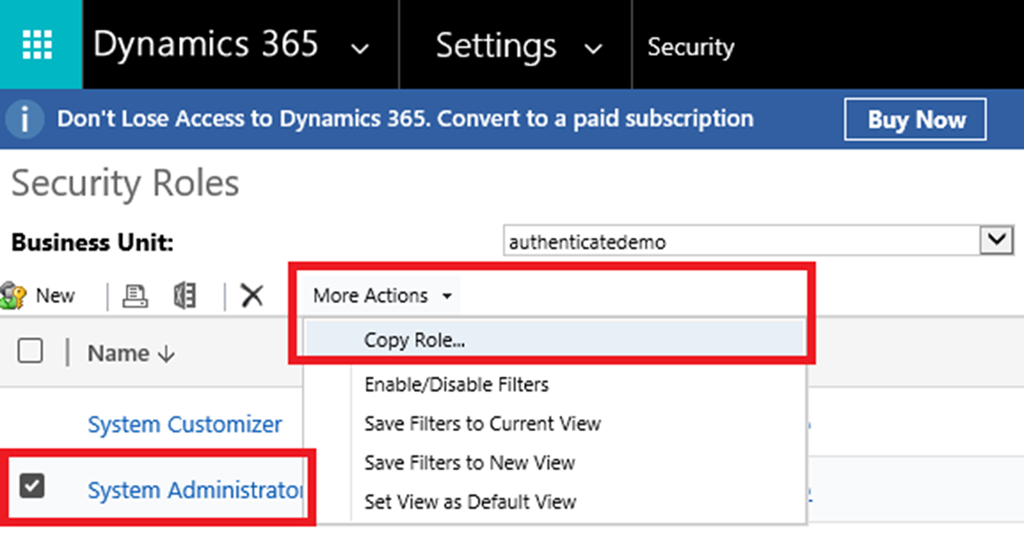This screenshot has width=1024, height=539.
Task: Choose Enable/Disable Filters menu item
Action: pos(456,384)
